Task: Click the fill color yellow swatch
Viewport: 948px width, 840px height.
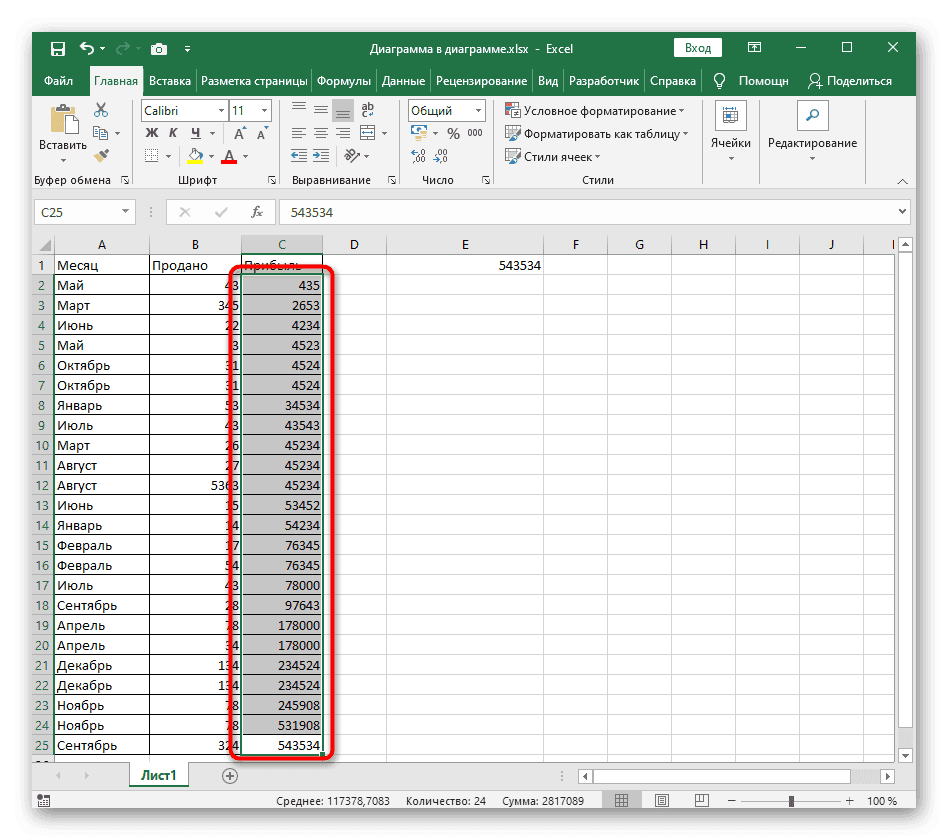Action: [x=196, y=156]
